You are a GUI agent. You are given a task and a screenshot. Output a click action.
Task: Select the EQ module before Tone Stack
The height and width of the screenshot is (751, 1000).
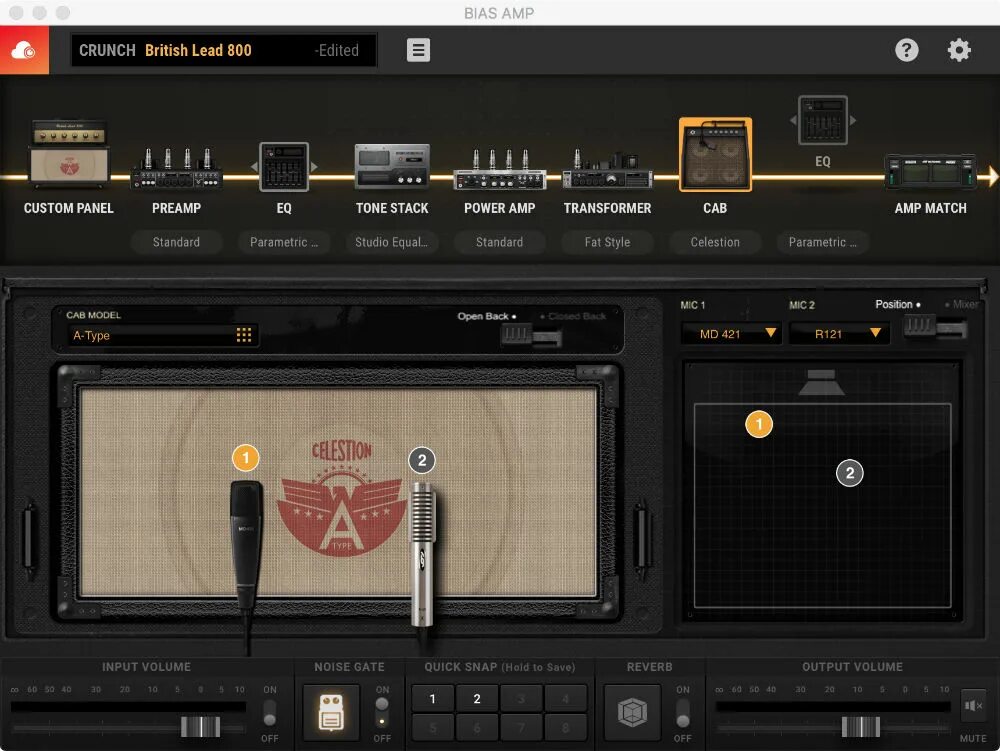point(284,166)
